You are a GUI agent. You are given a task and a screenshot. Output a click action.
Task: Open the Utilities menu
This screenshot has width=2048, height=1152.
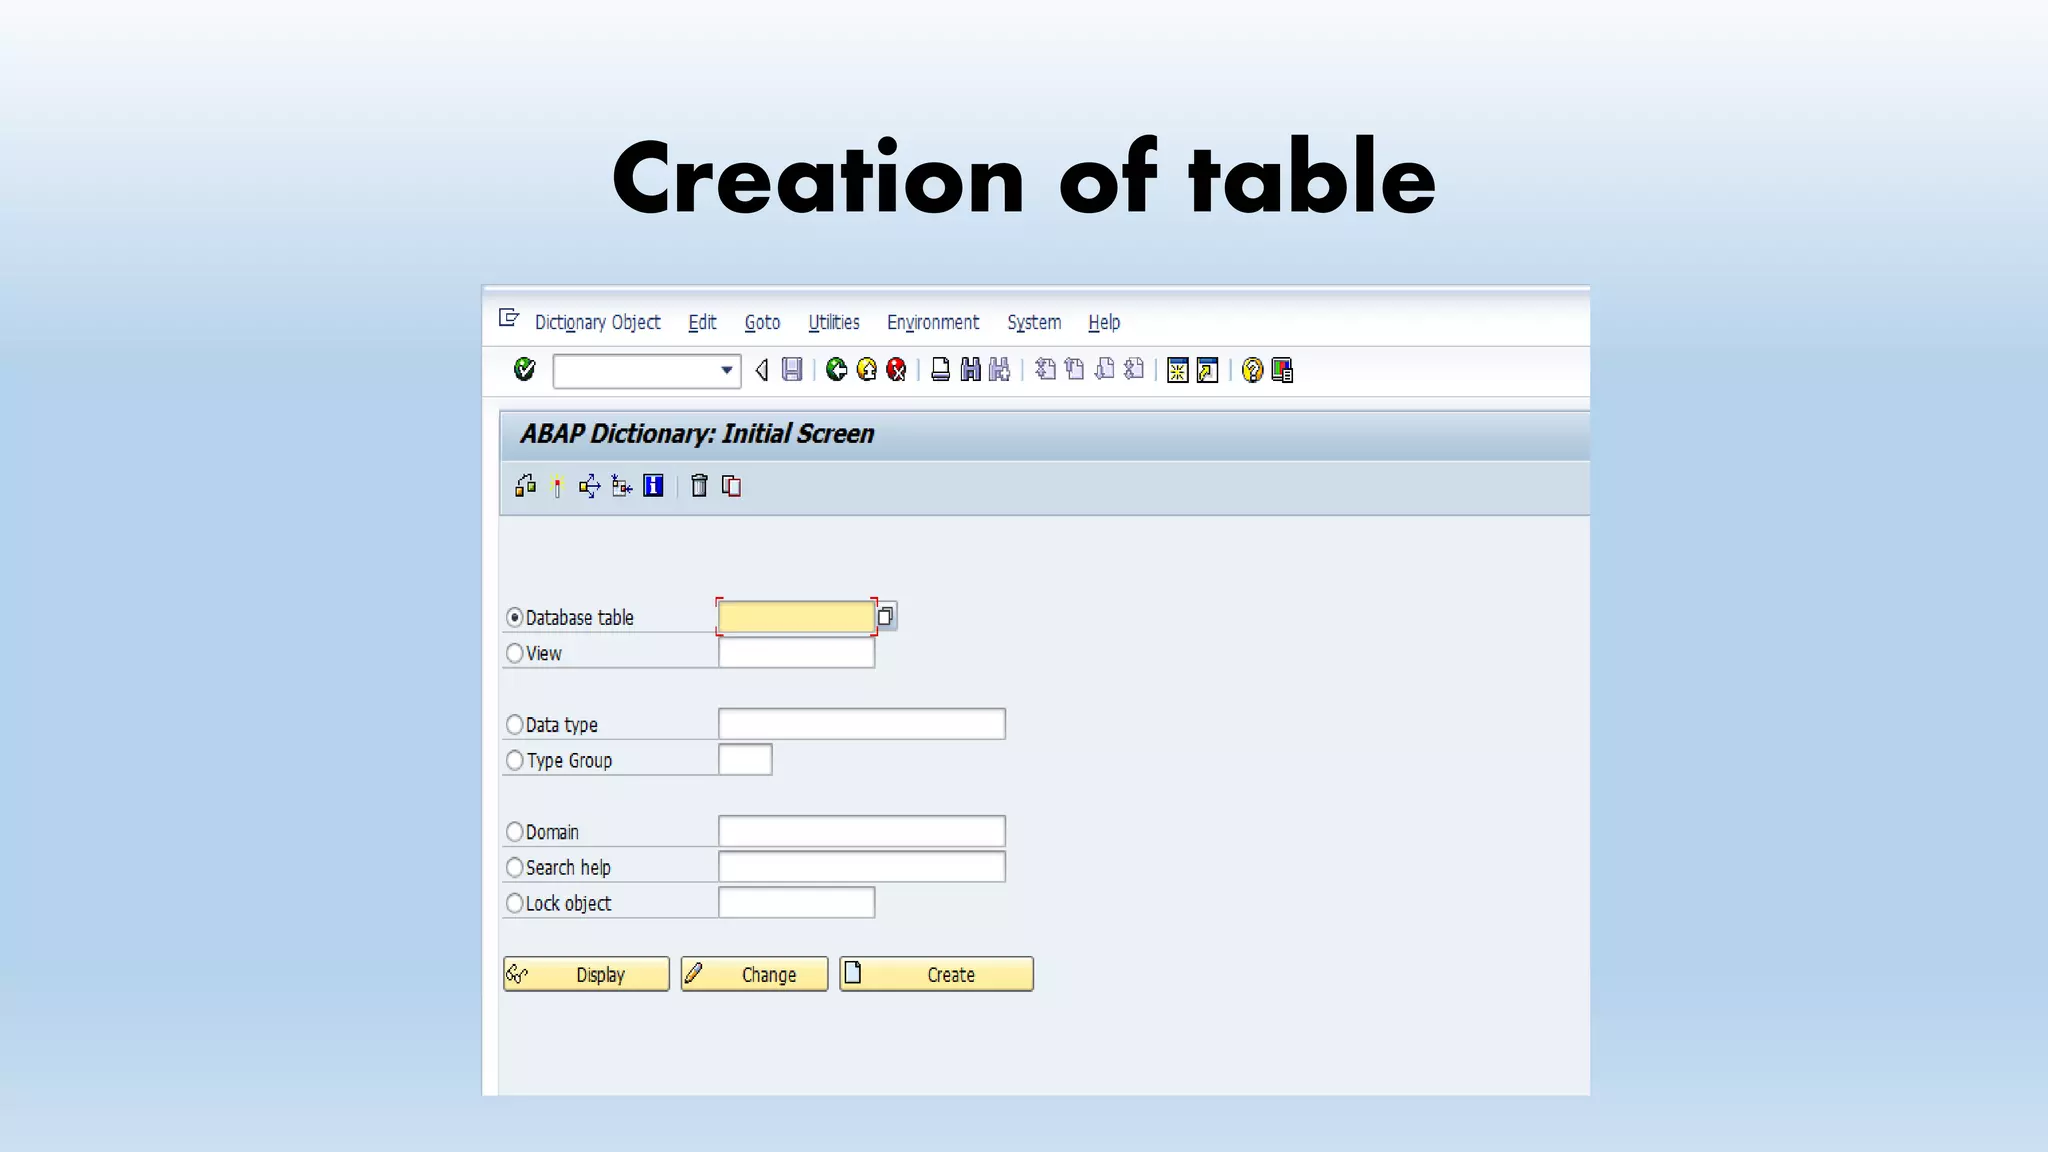click(833, 322)
